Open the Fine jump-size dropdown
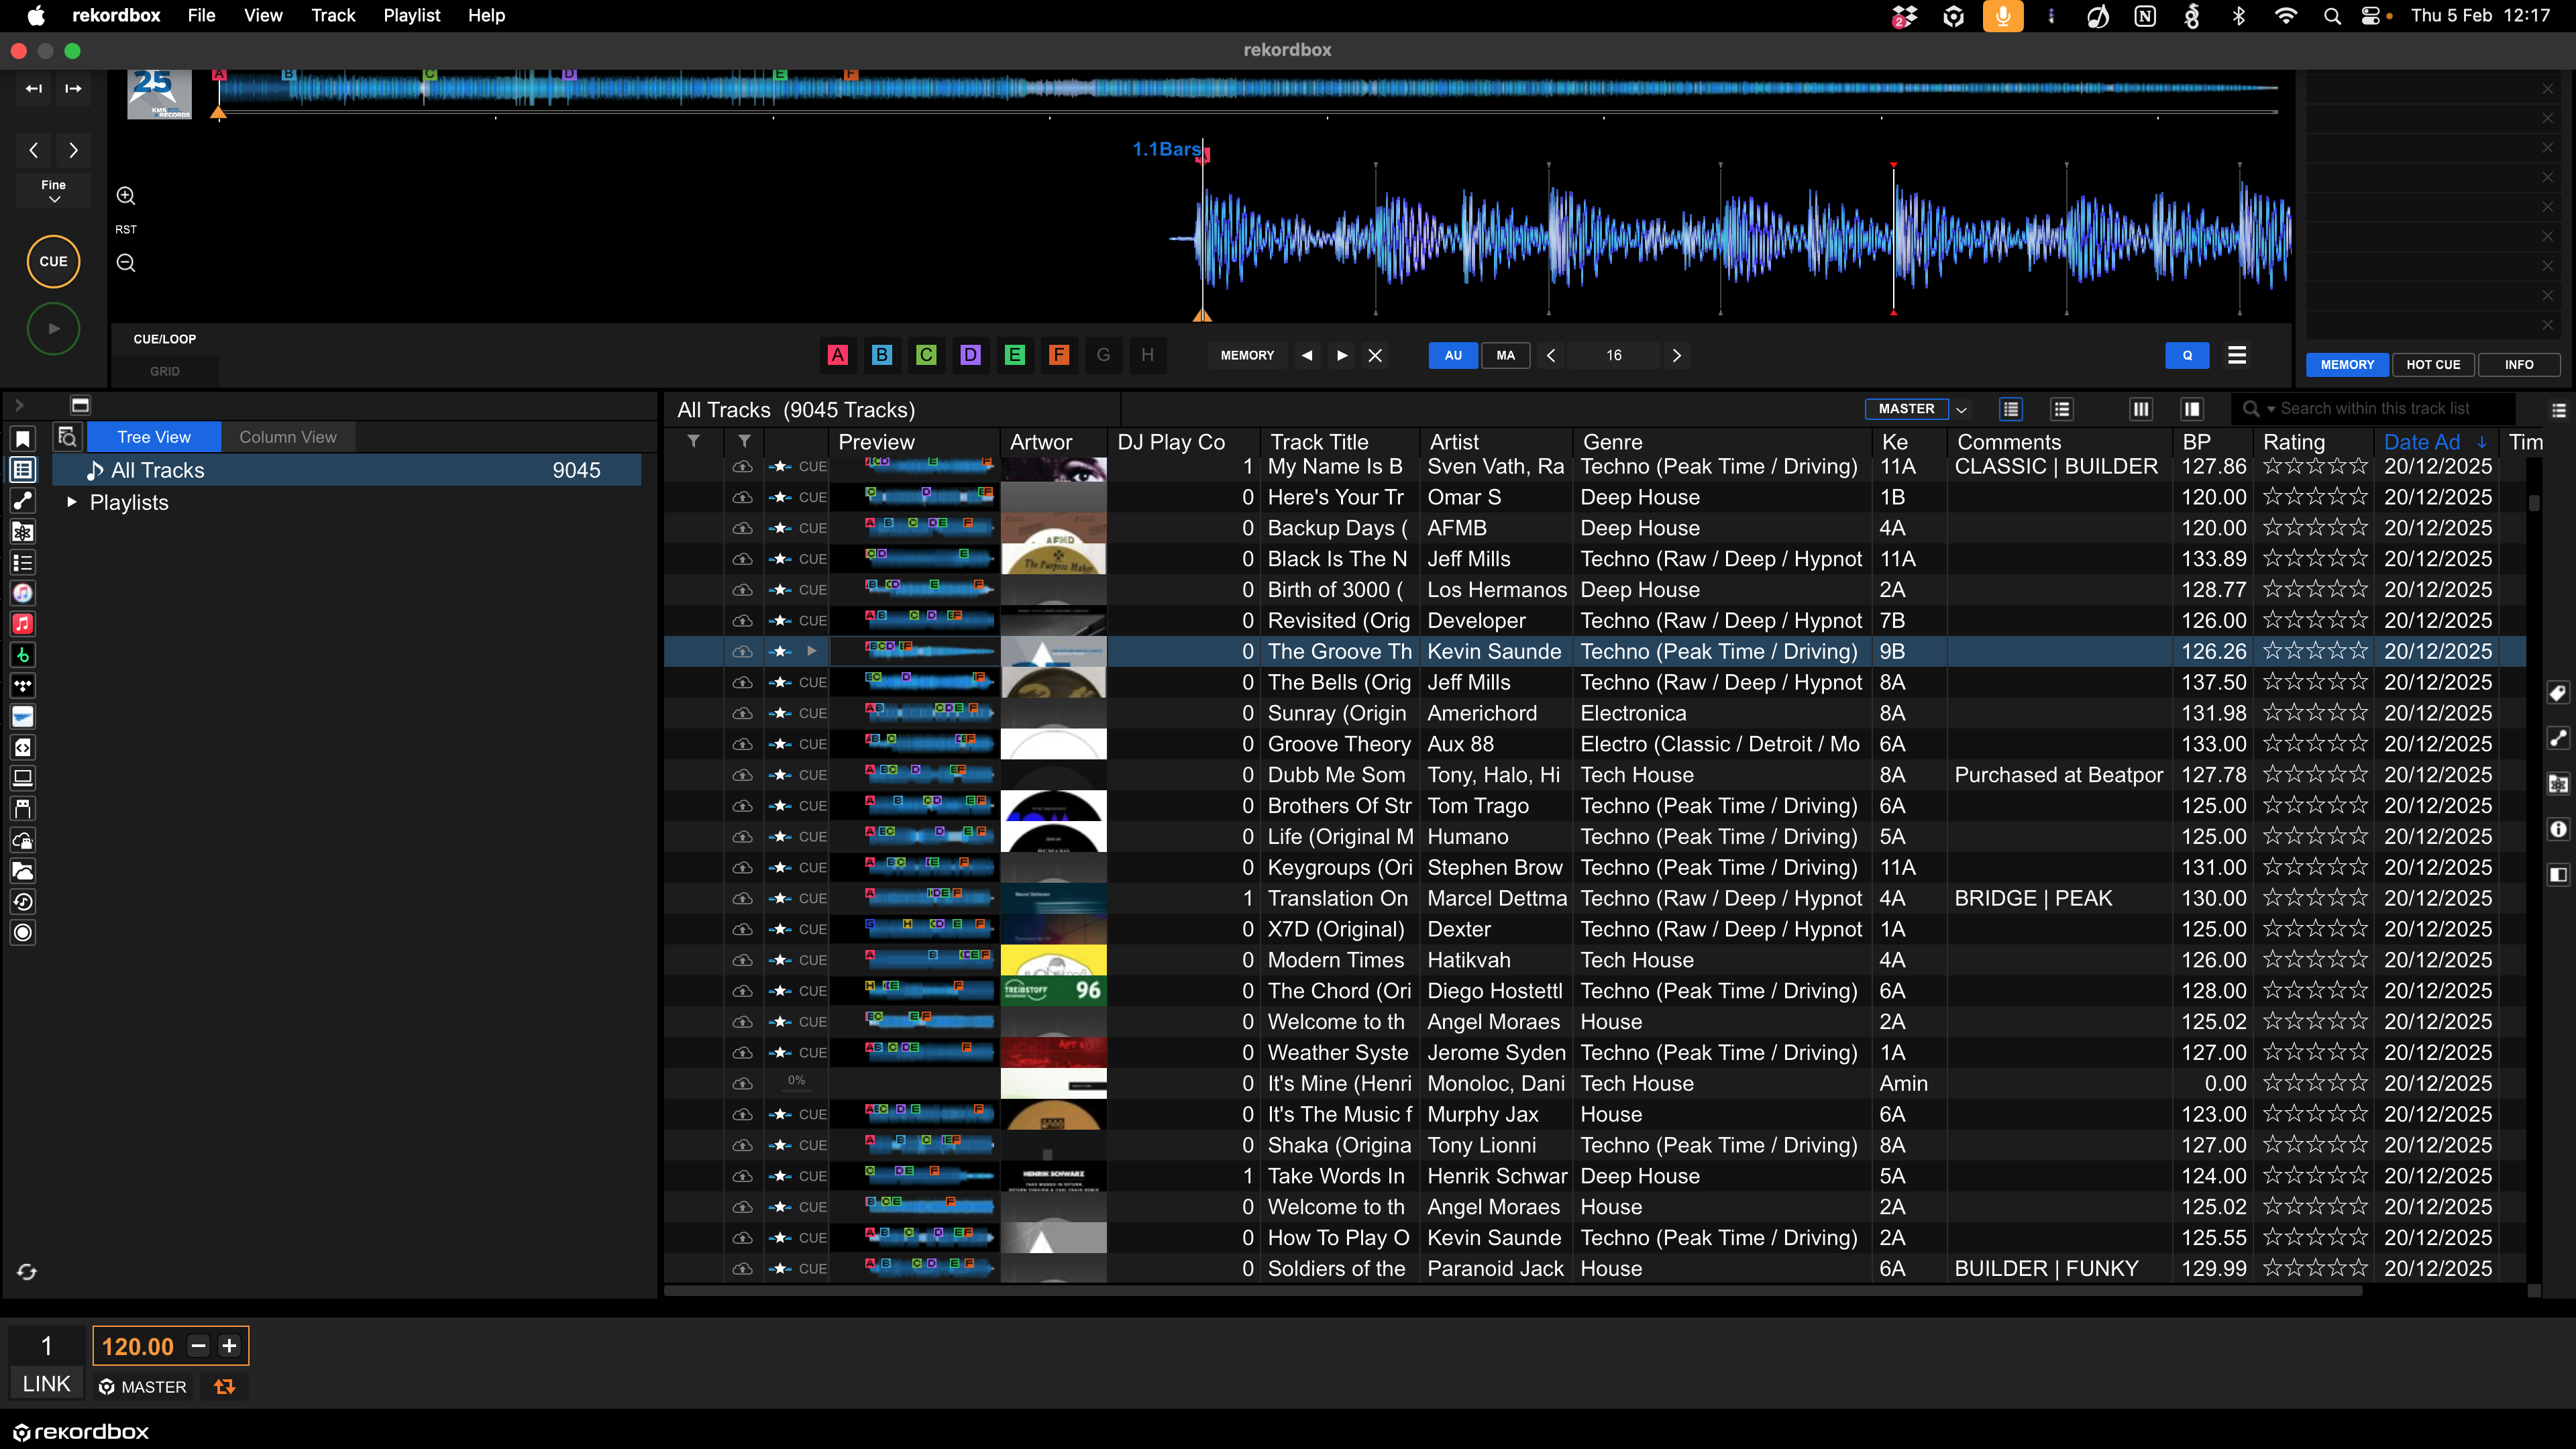The width and height of the screenshot is (2576, 1449). pyautogui.click(x=53, y=191)
